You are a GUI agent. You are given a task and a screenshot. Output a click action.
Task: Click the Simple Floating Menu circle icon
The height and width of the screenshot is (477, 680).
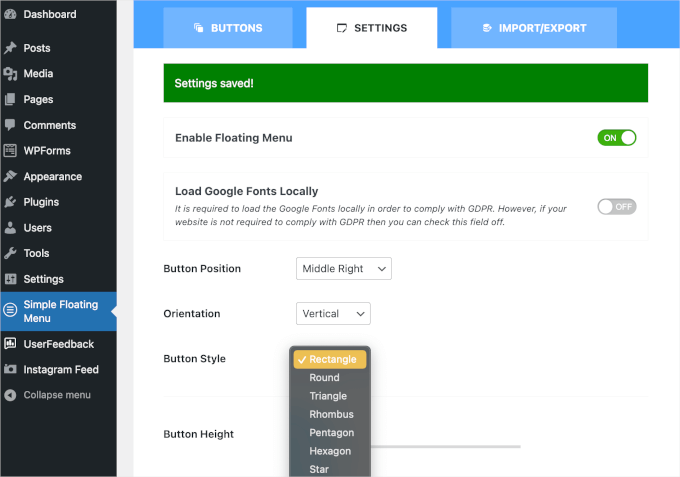pyautogui.click(x=10, y=310)
